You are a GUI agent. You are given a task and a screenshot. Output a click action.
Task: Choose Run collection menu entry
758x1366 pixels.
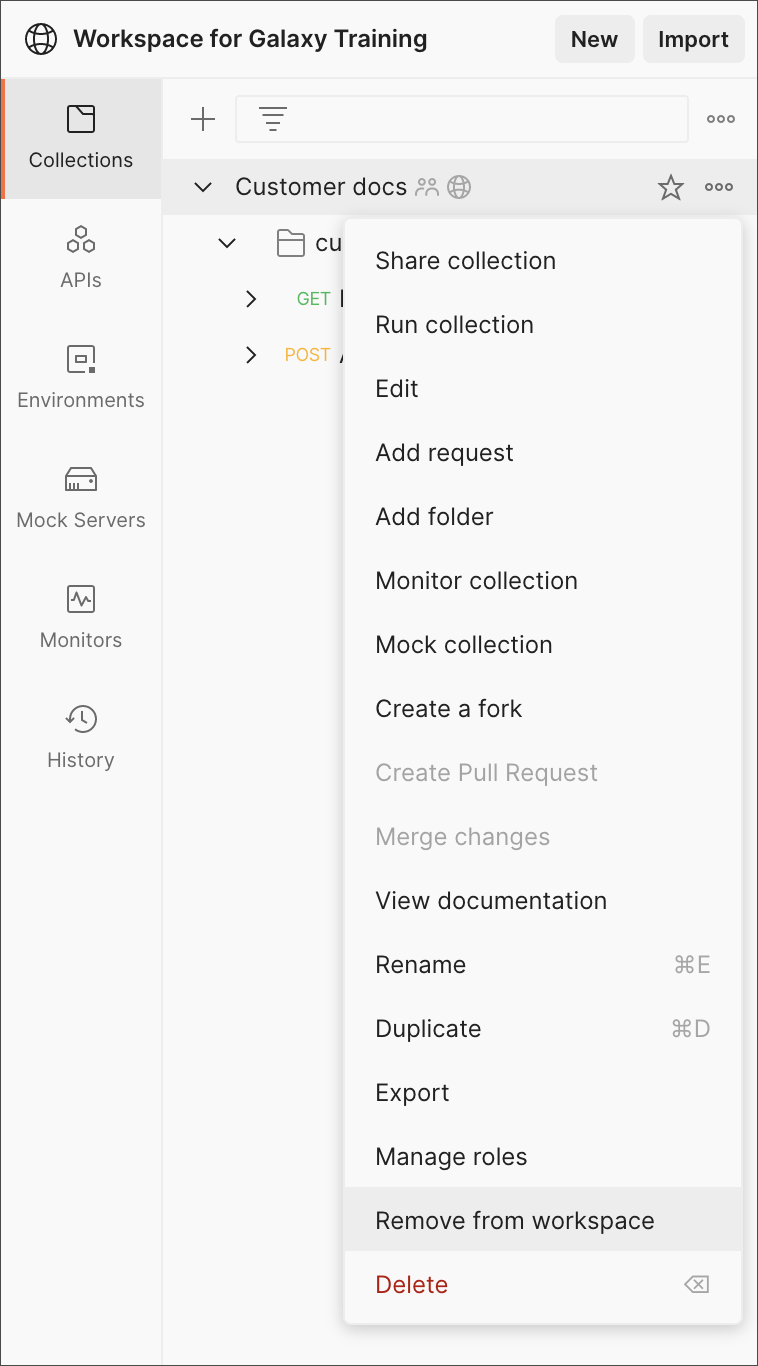click(x=543, y=325)
